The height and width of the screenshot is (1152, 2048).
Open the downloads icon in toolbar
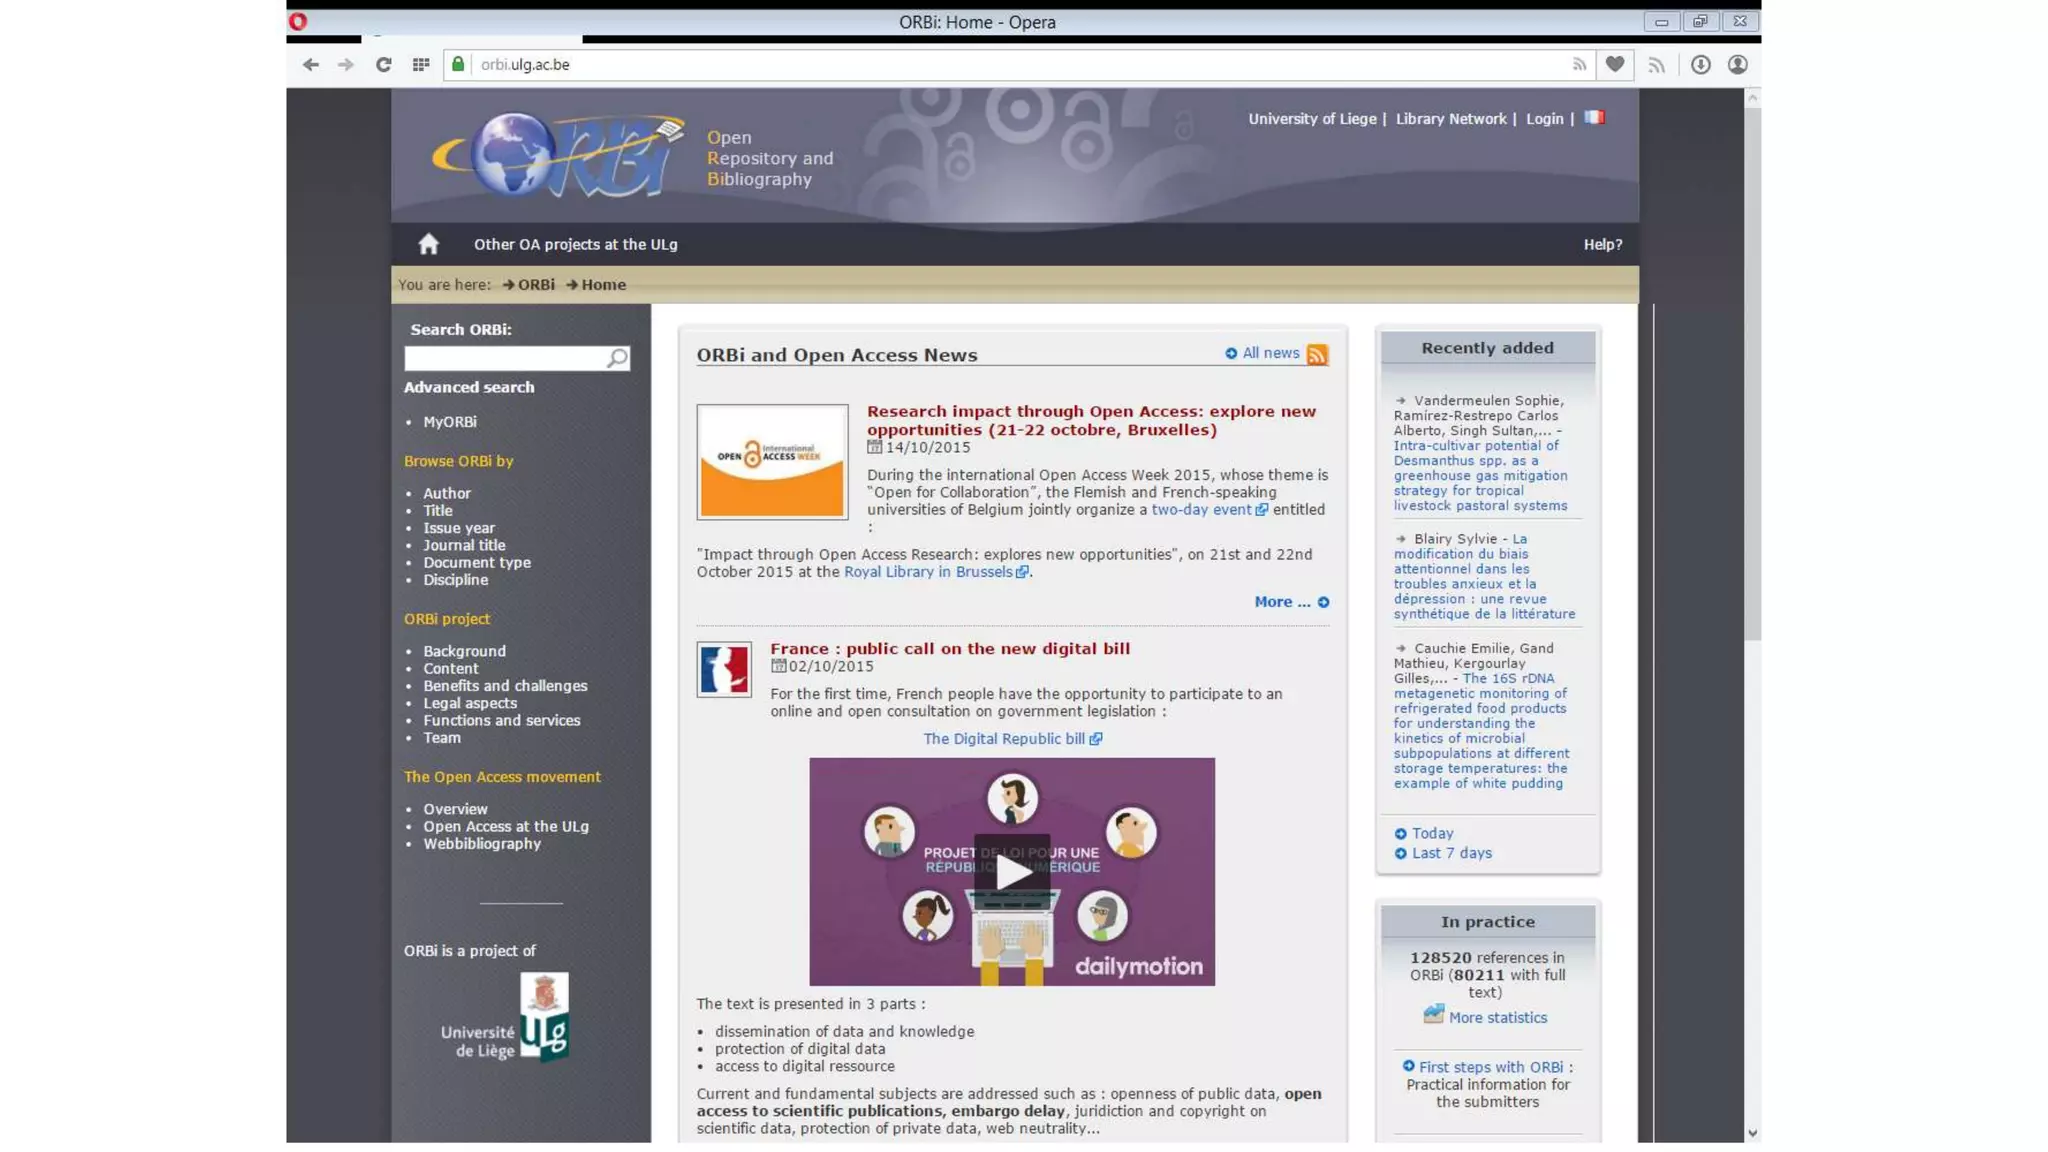point(1700,64)
